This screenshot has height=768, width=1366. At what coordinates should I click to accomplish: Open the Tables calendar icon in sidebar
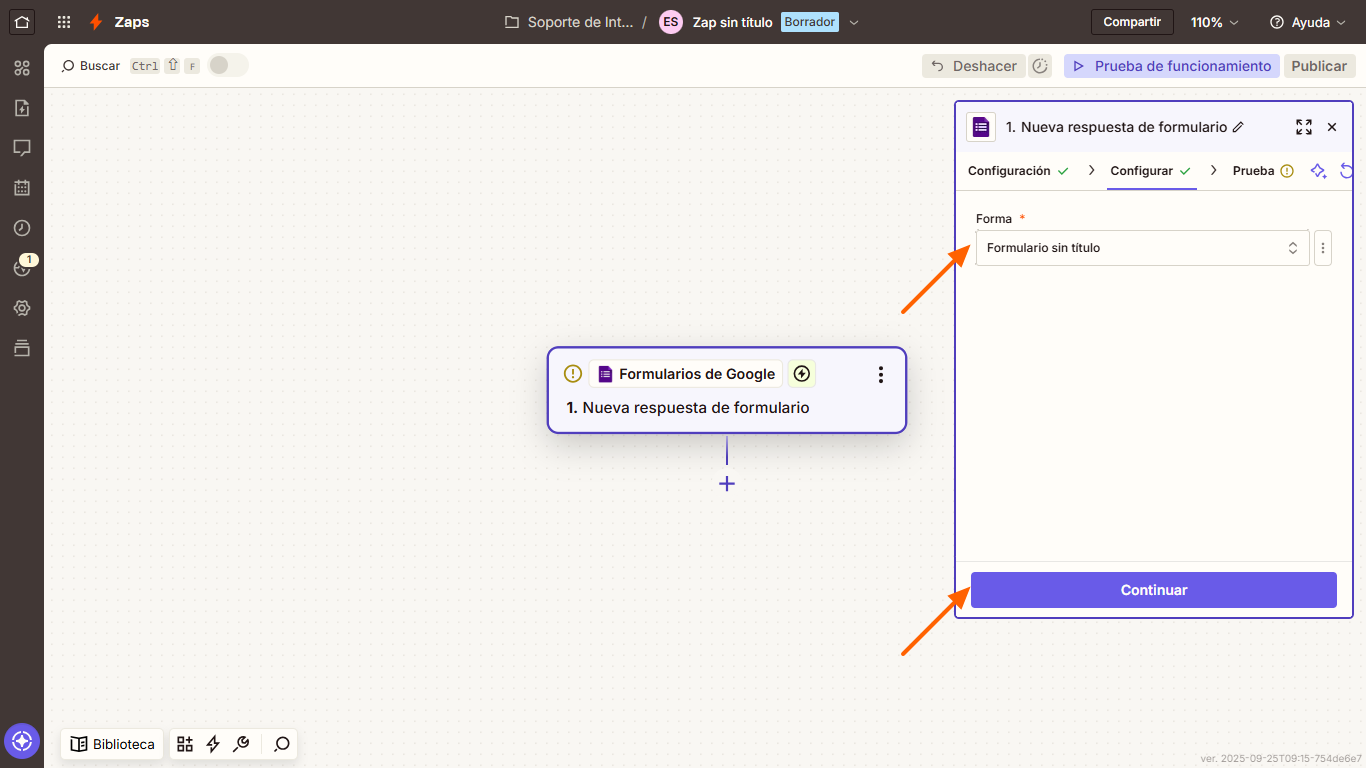click(22, 188)
